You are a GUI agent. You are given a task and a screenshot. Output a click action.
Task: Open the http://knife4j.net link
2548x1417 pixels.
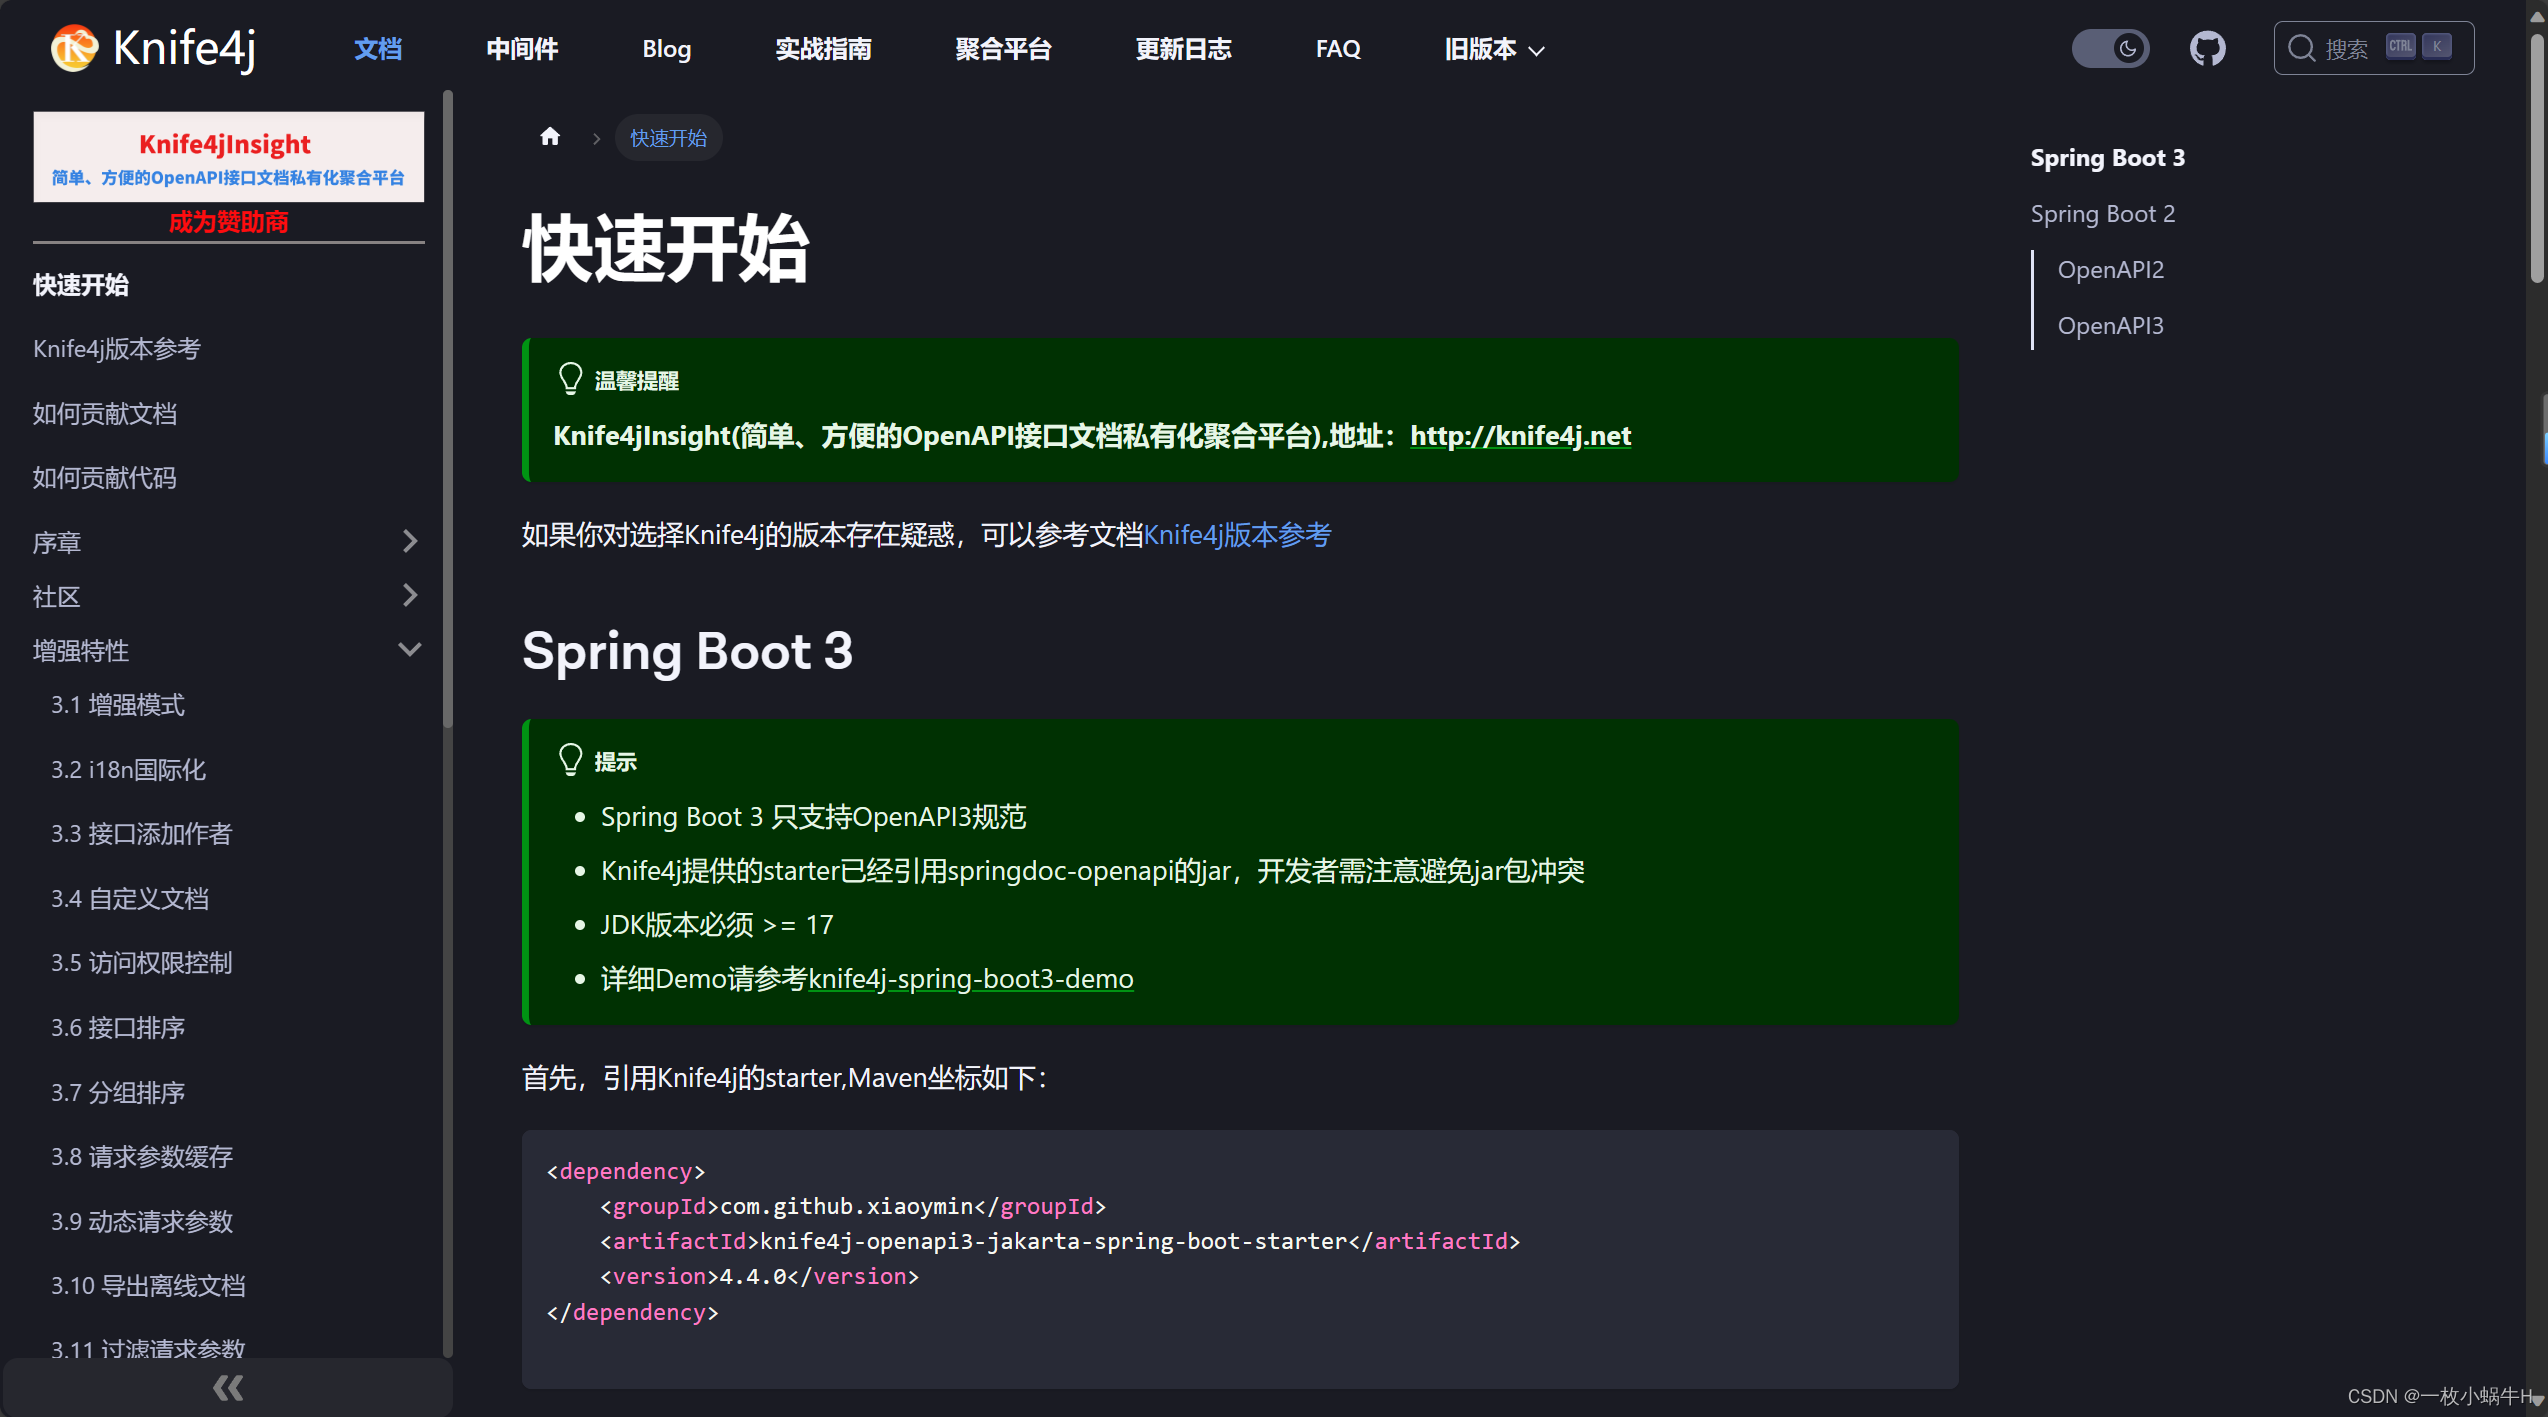1520,436
